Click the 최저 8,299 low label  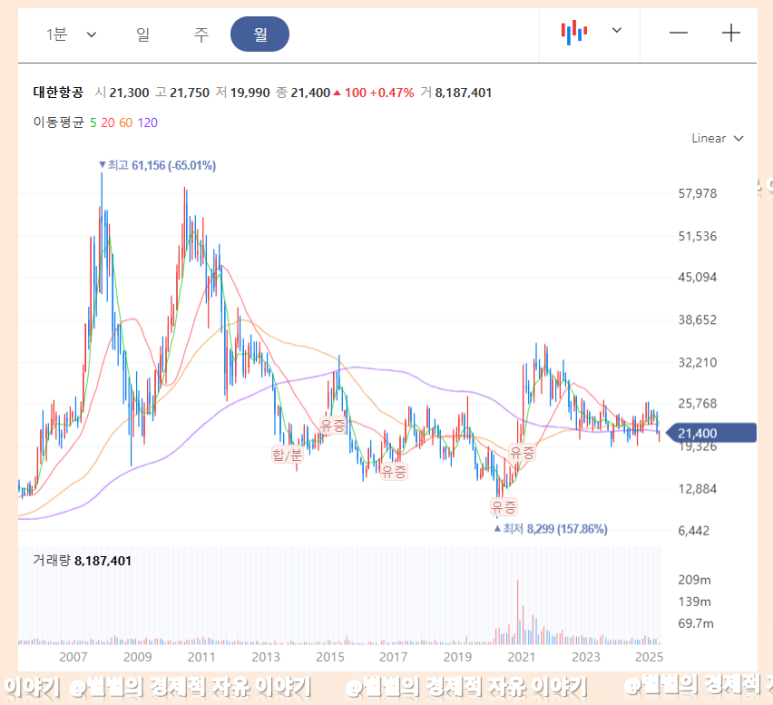(x=551, y=529)
